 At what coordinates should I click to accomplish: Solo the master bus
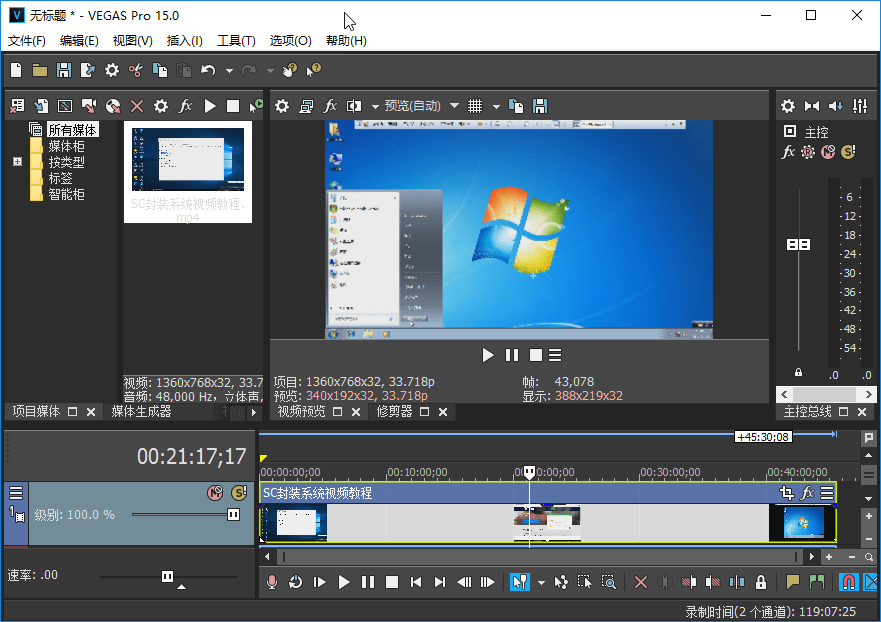pos(848,152)
